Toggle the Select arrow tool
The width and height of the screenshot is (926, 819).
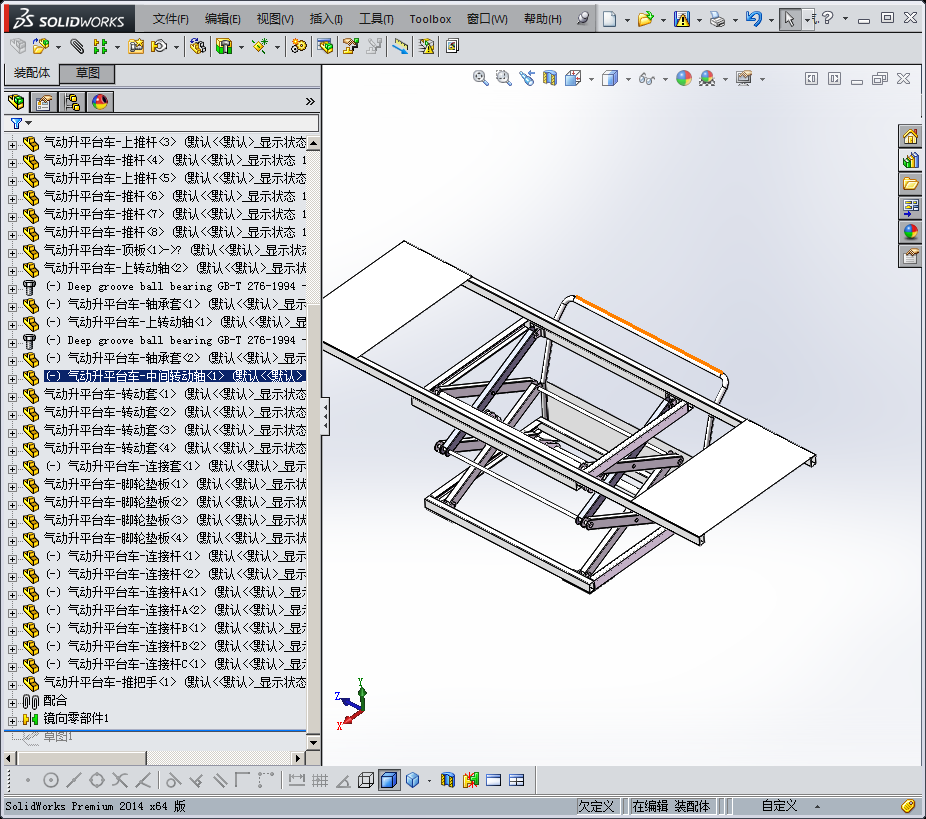(790, 19)
